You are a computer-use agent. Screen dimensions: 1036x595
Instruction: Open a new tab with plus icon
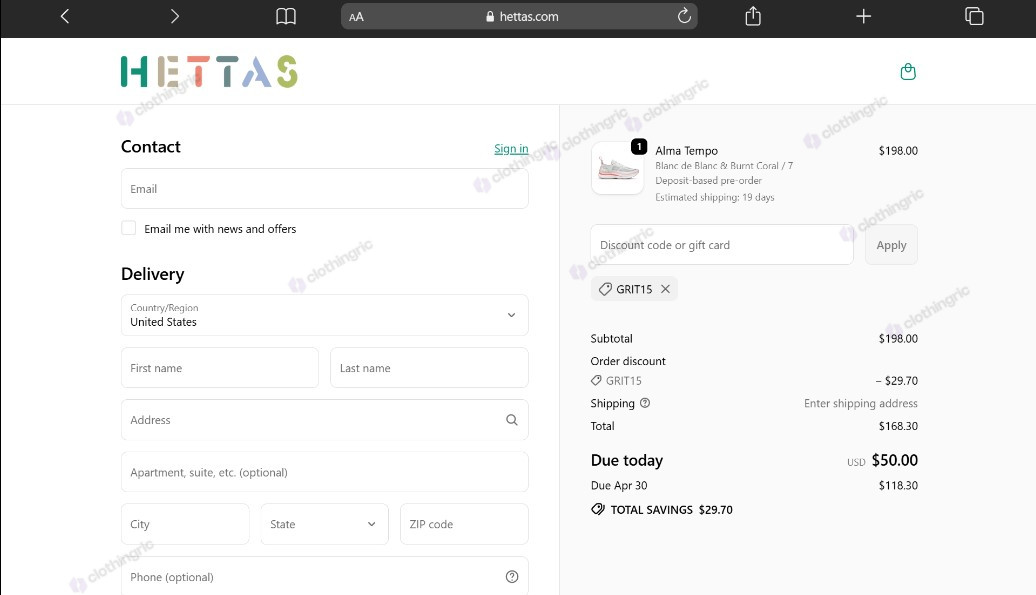pyautogui.click(x=864, y=17)
